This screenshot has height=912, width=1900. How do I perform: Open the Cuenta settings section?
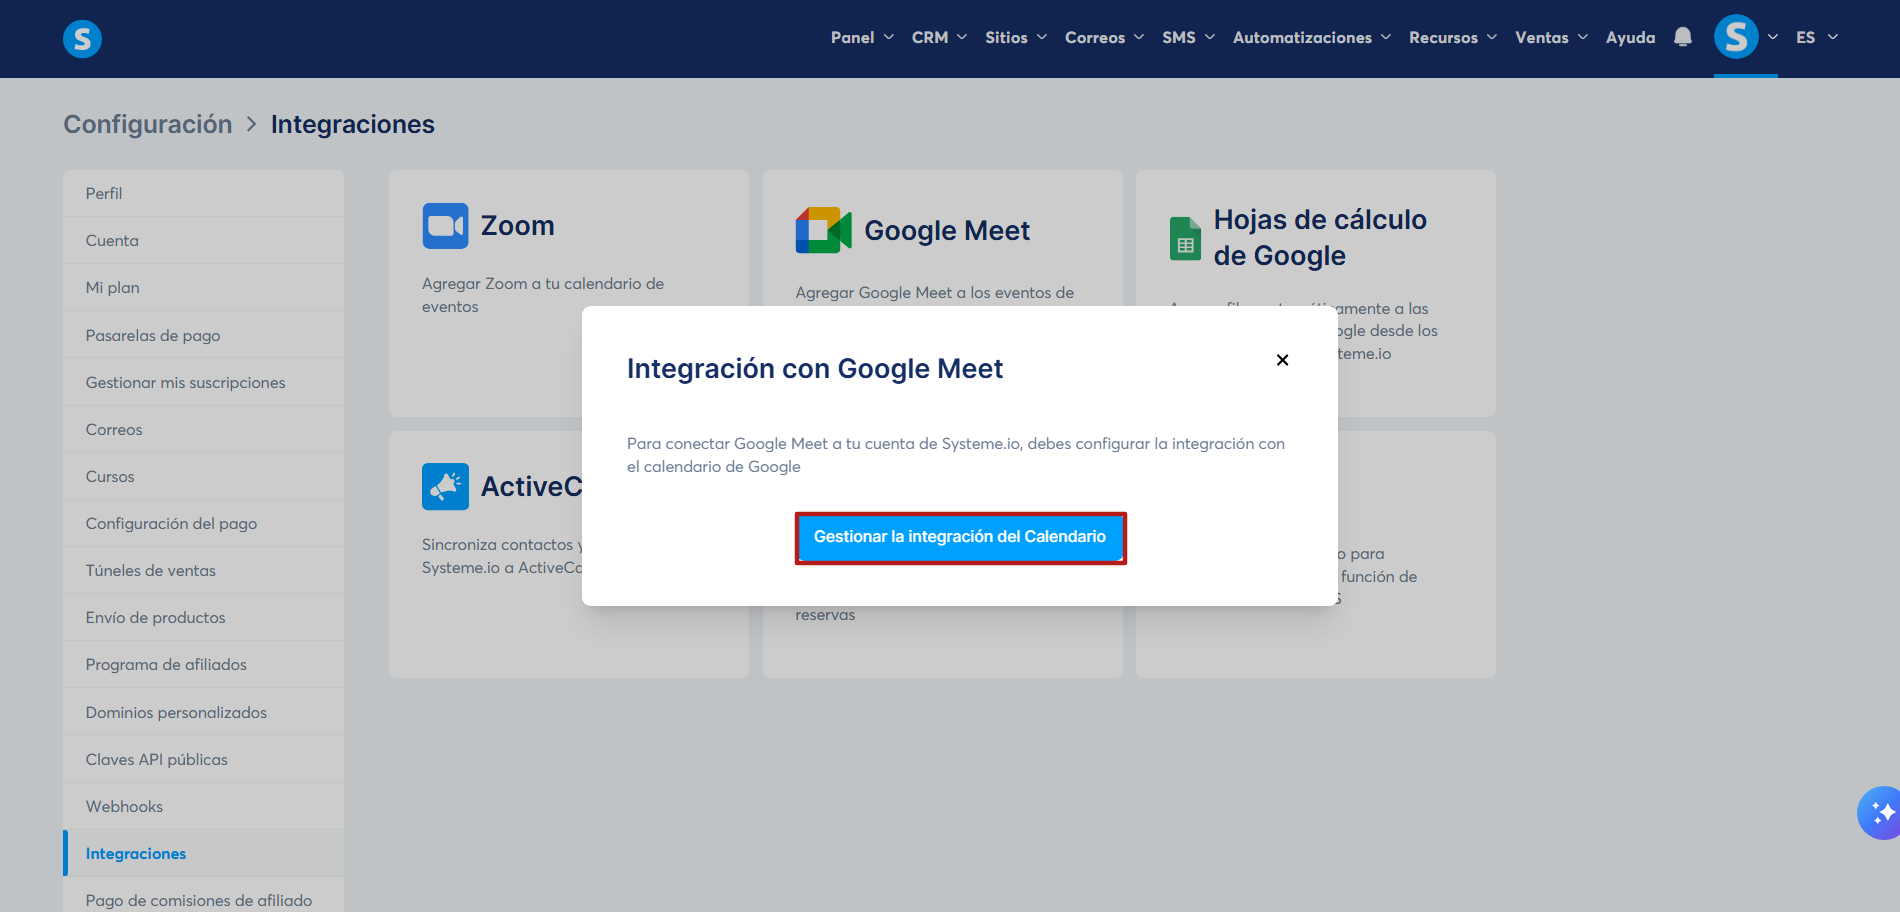pyautogui.click(x=204, y=240)
